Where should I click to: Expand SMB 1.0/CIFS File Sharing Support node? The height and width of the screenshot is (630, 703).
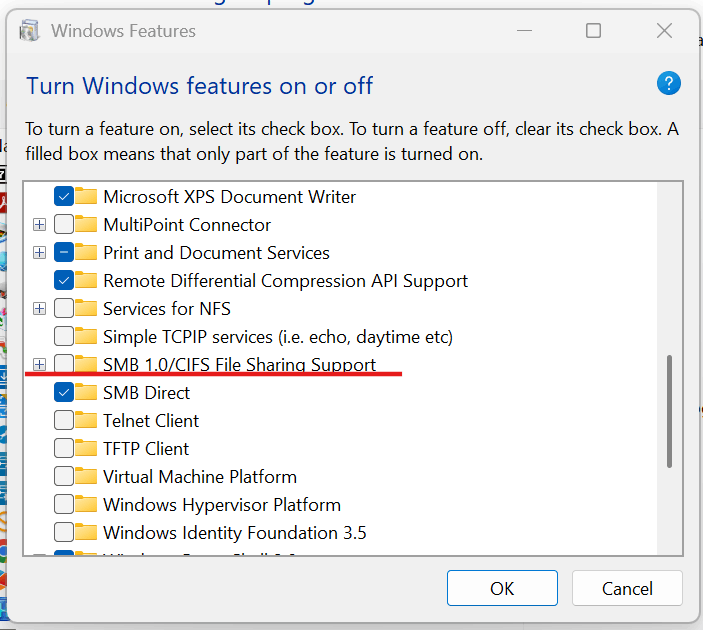(39, 364)
